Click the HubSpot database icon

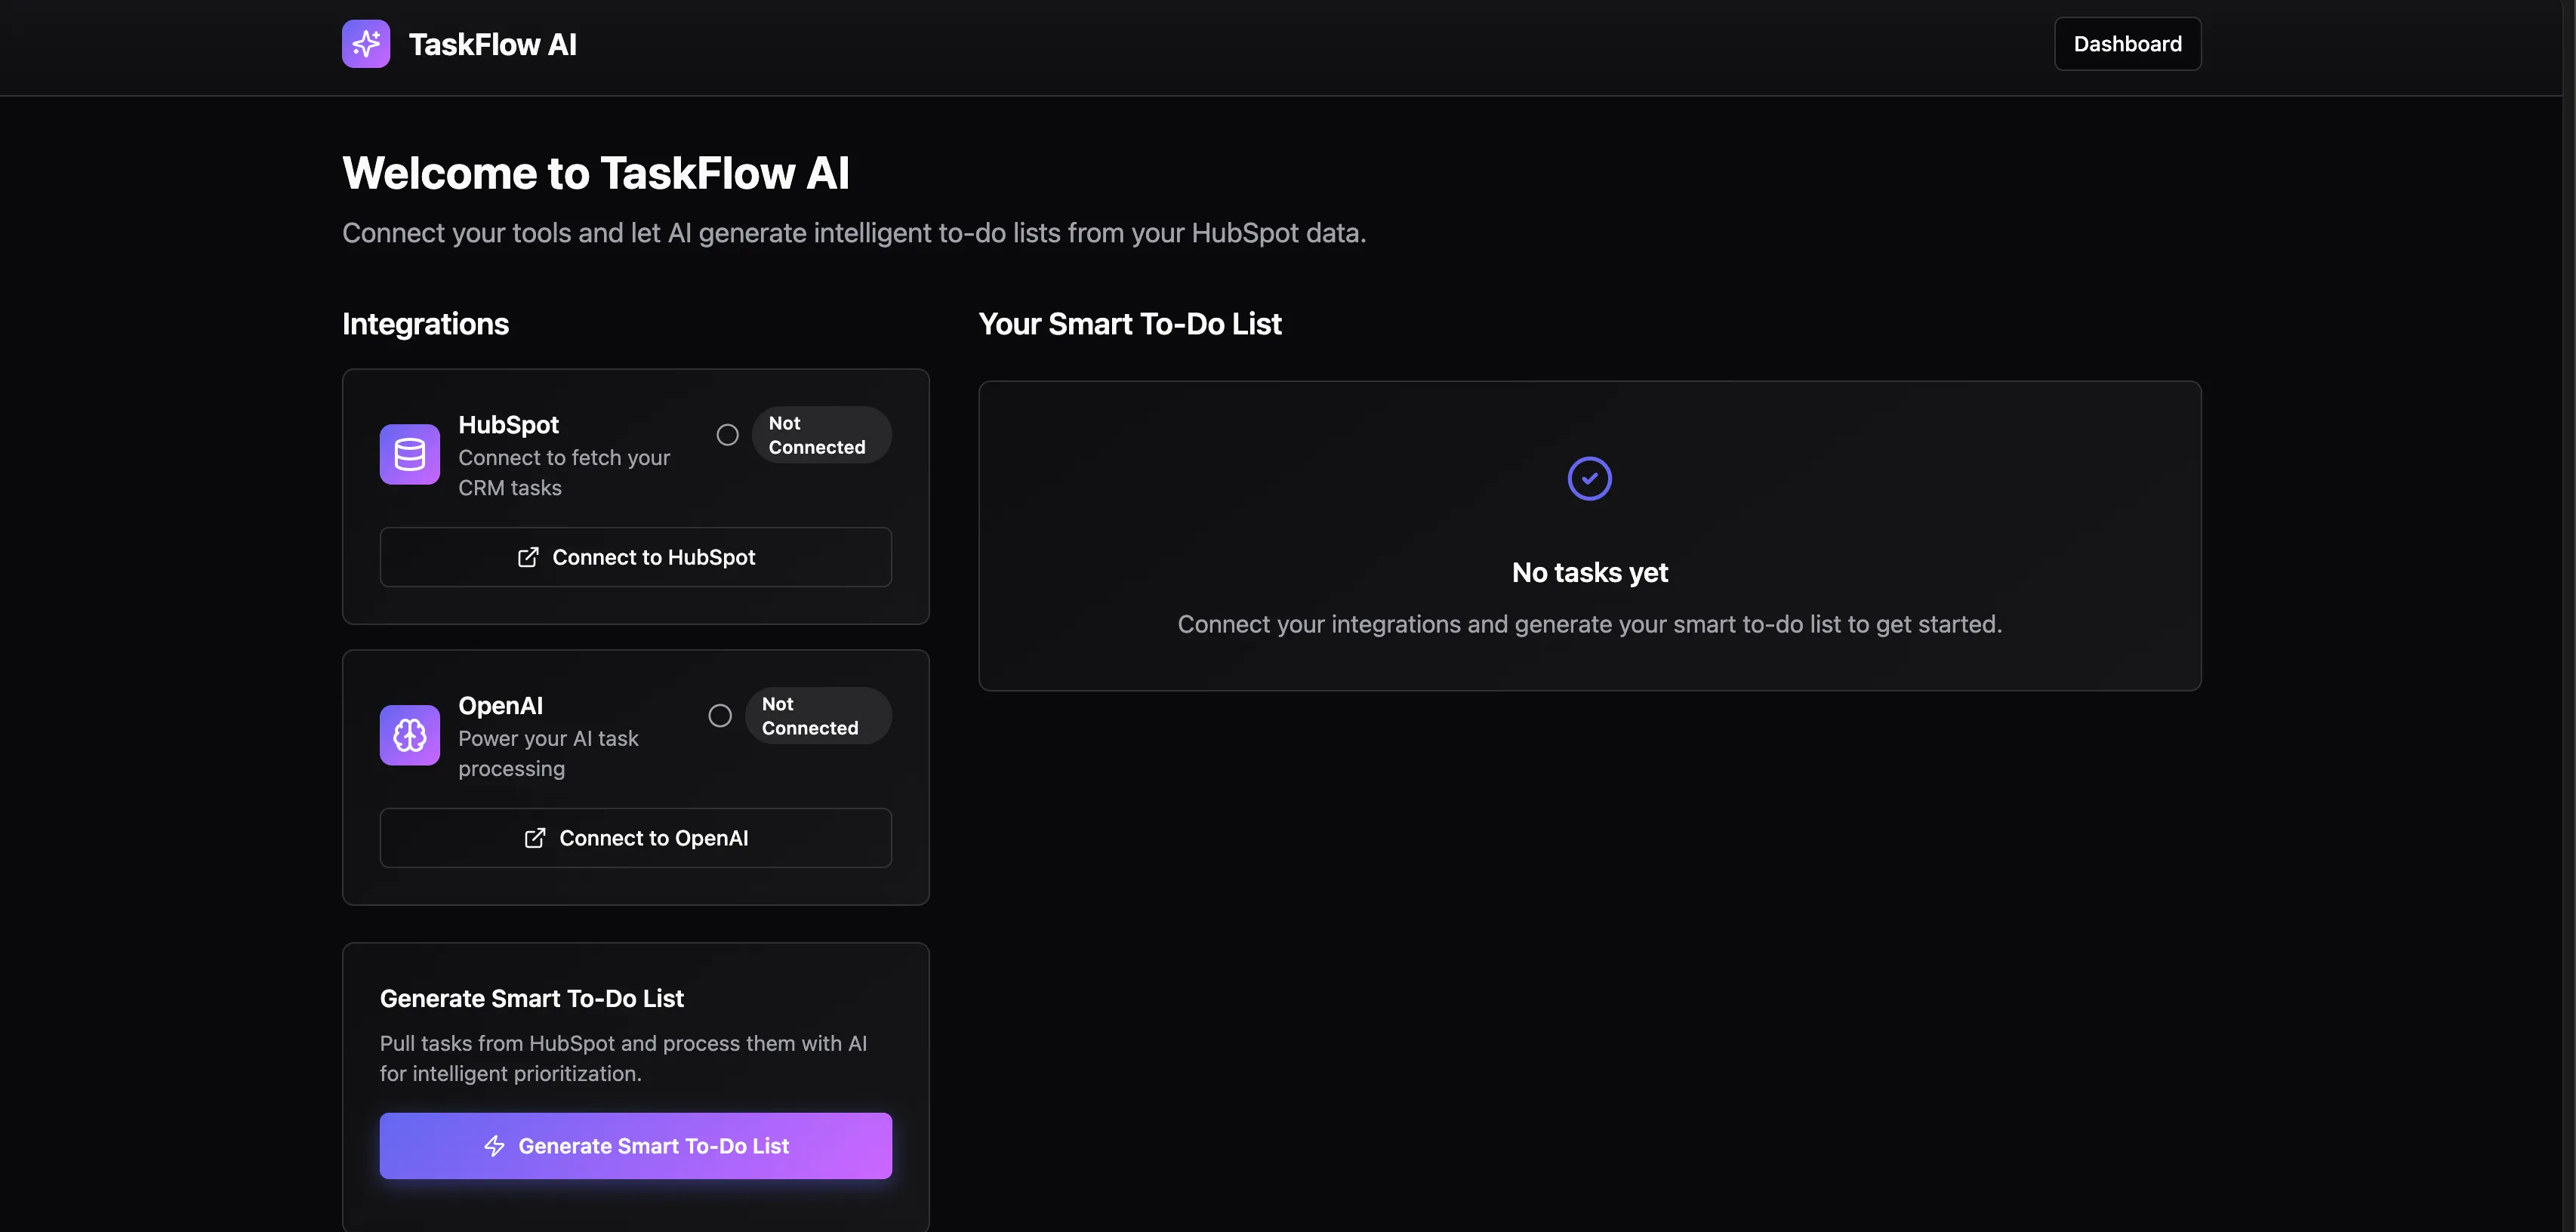tap(410, 454)
